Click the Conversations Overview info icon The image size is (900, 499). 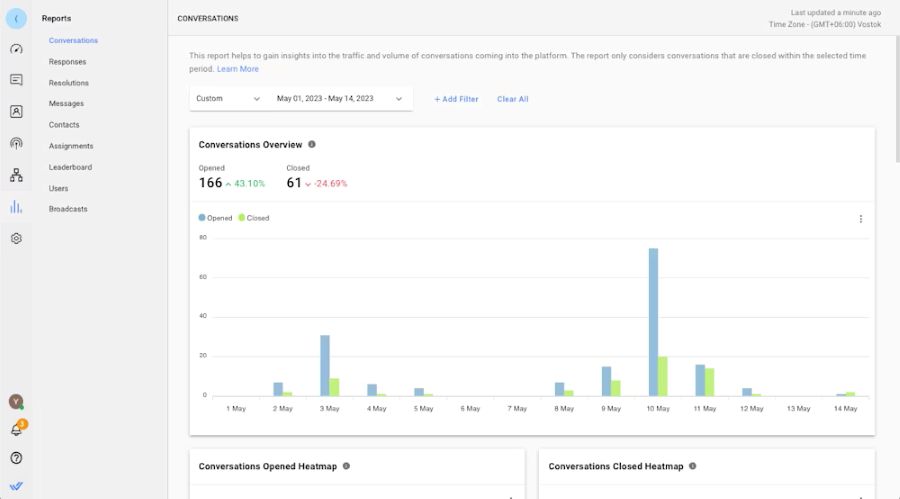pos(312,145)
